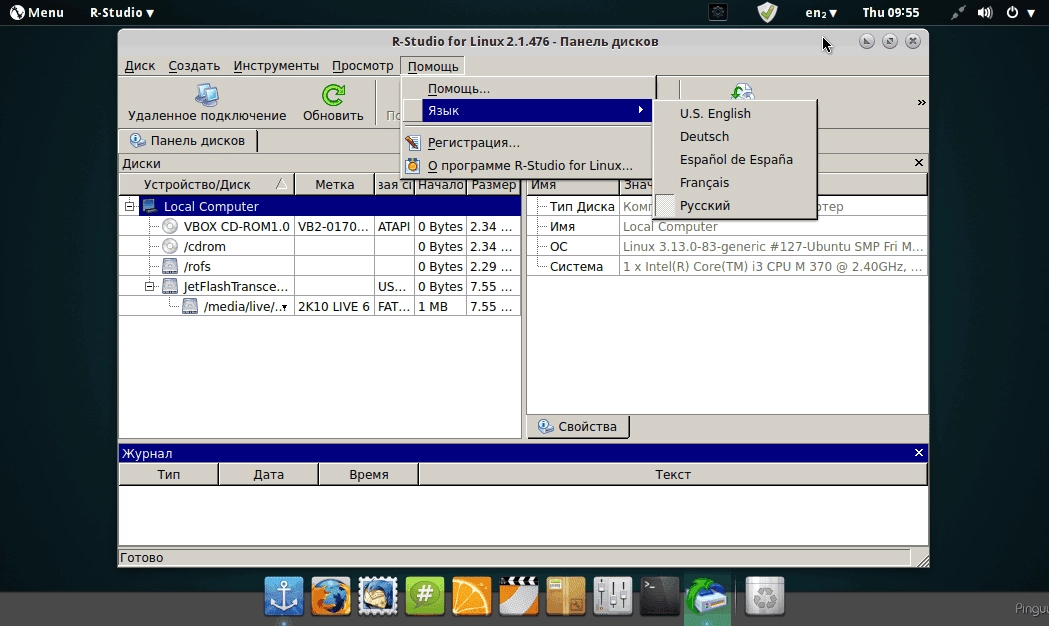The height and width of the screenshot is (626, 1049).
Task: Launch Firefox from the dock
Action: click(x=330, y=596)
